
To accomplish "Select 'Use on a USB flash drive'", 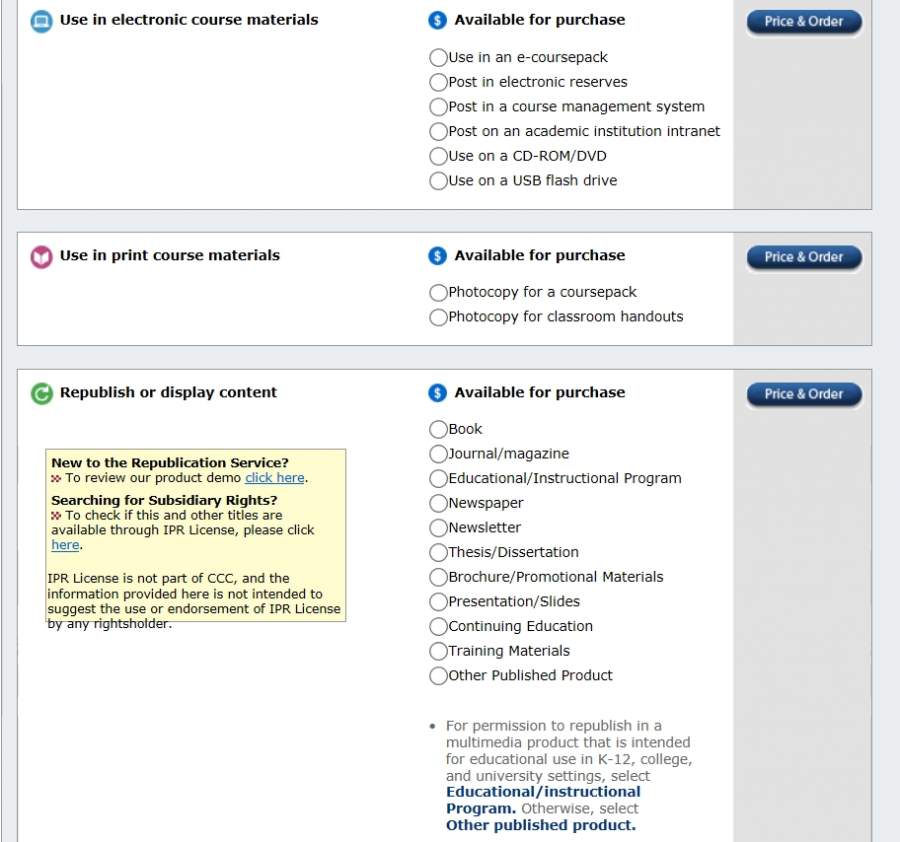I will (x=438, y=181).
